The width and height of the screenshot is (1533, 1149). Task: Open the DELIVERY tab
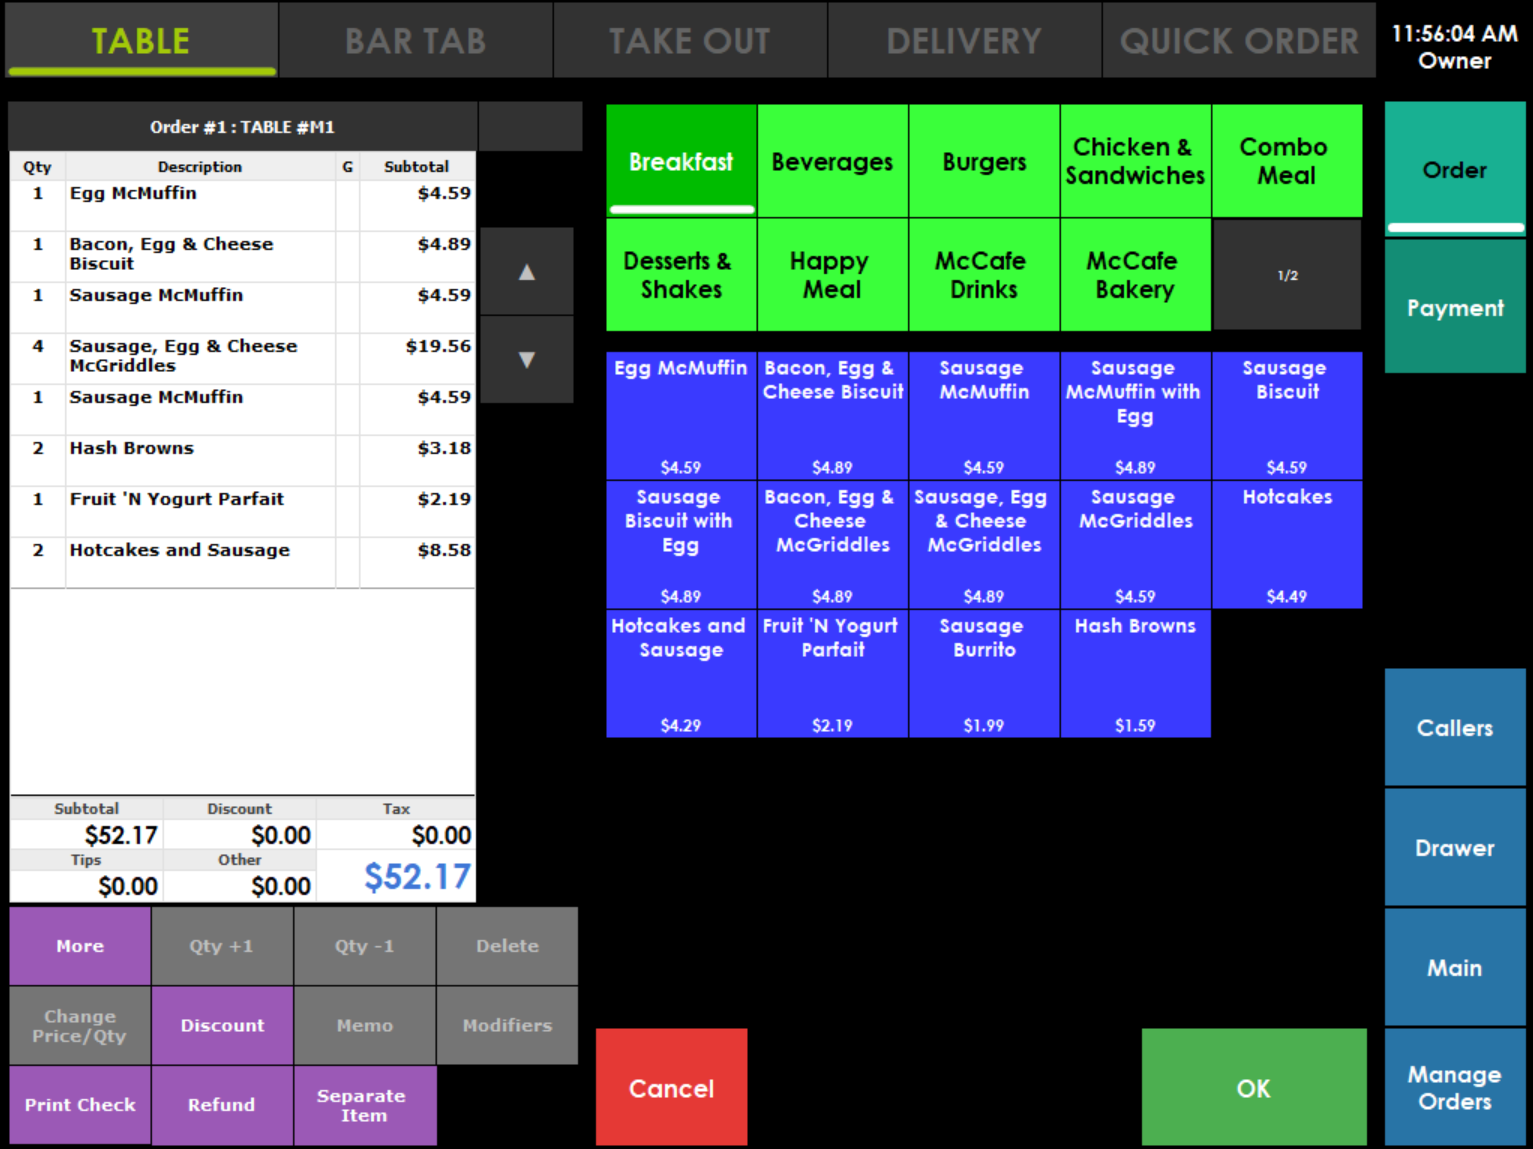click(964, 40)
